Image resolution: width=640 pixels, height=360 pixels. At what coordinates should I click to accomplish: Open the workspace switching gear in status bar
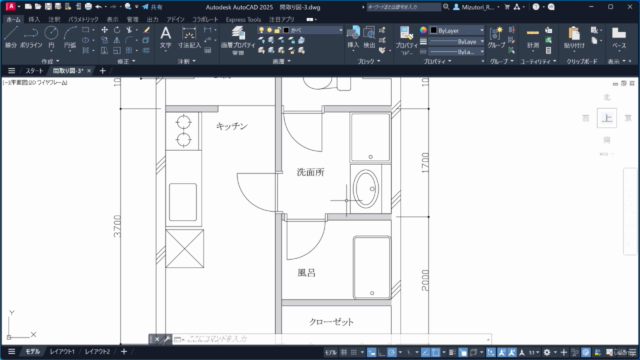[547, 352]
